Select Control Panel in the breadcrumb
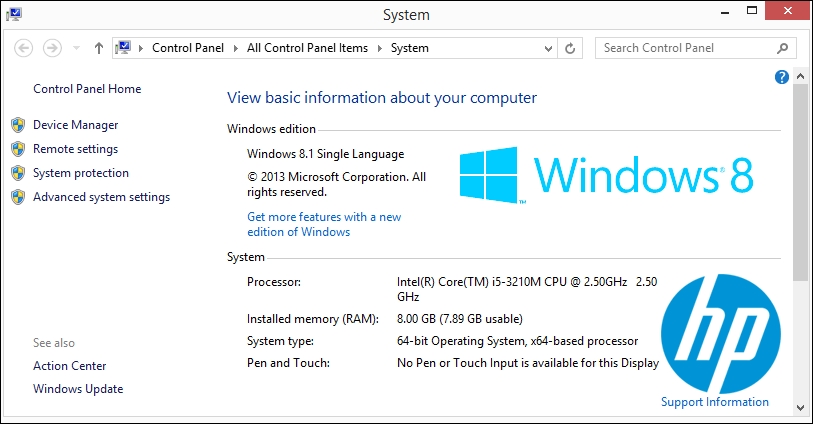 tap(188, 48)
